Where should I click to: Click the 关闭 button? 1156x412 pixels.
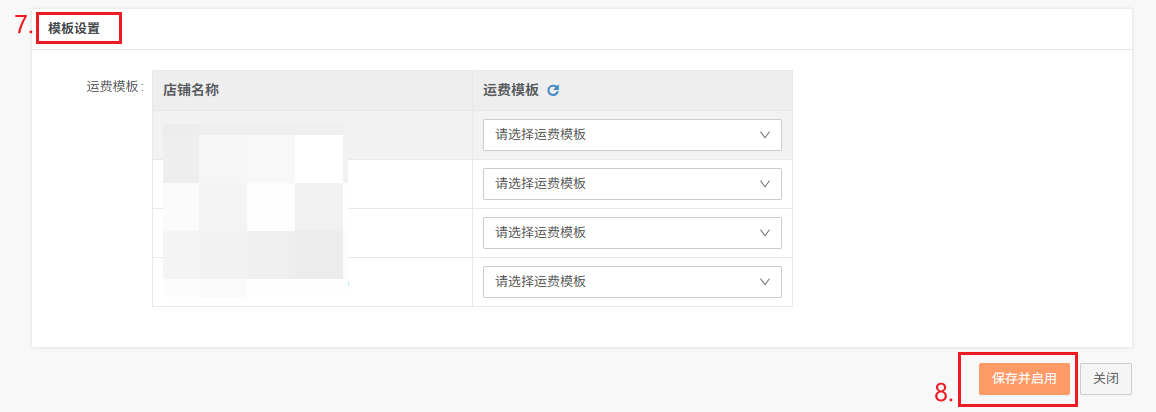[1106, 379]
